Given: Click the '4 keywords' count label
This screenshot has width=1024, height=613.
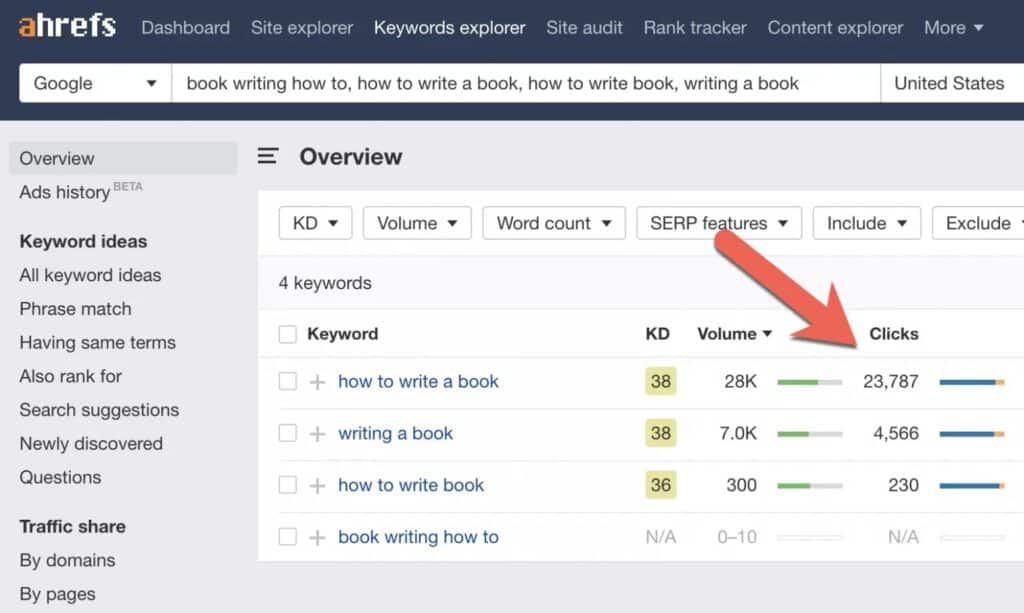Looking at the screenshot, I should (325, 283).
